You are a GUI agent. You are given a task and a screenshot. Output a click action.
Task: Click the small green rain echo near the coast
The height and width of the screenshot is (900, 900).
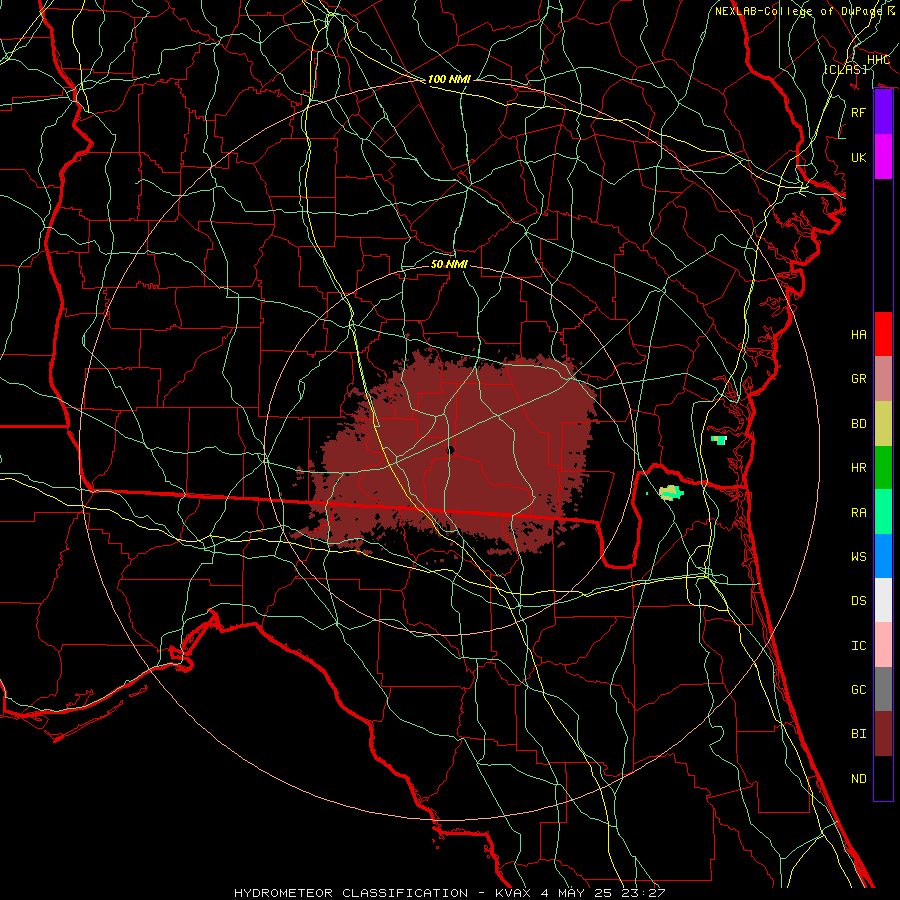coord(719,440)
